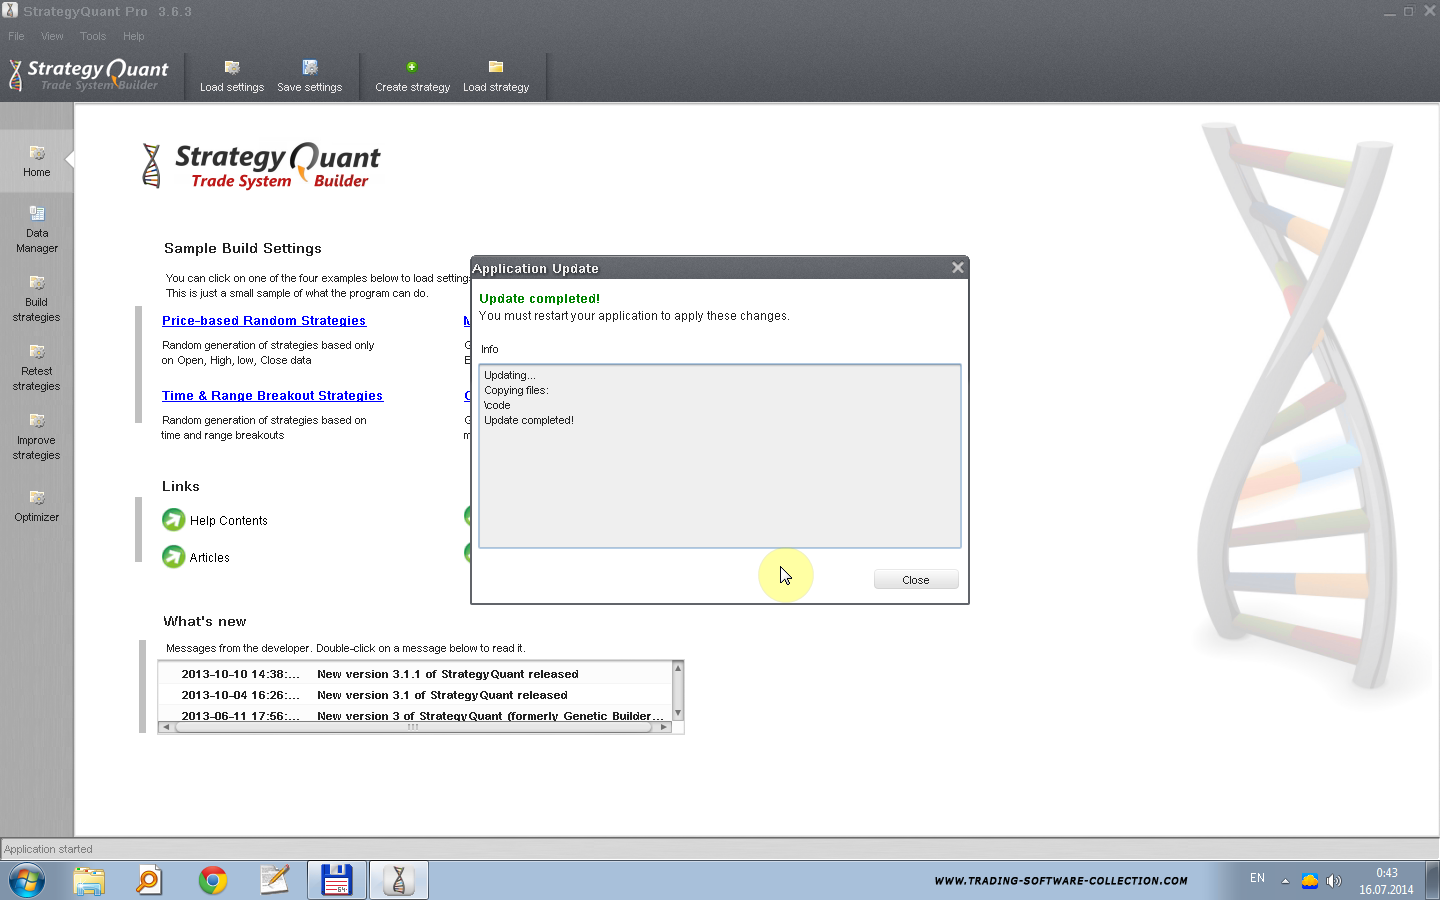Click the Load settings toolbar icon
The image size is (1440, 900).
pos(232,68)
